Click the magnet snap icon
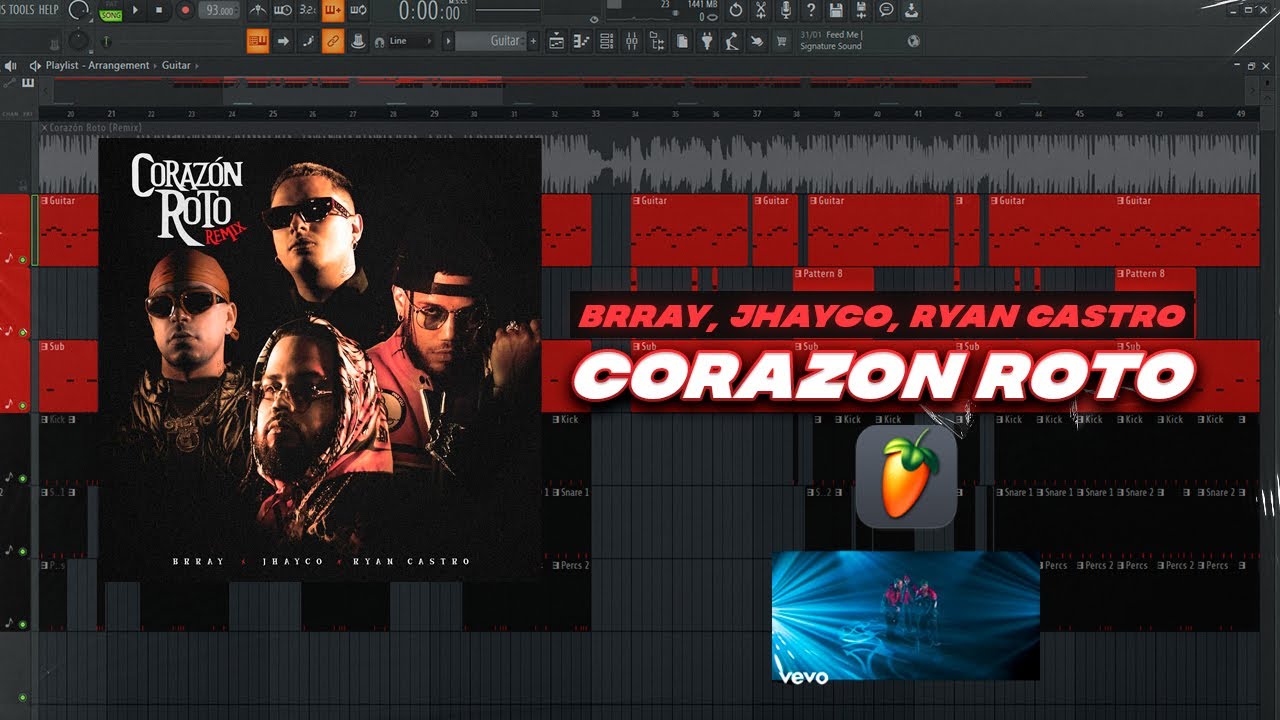The width and height of the screenshot is (1280, 720). tap(379, 42)
